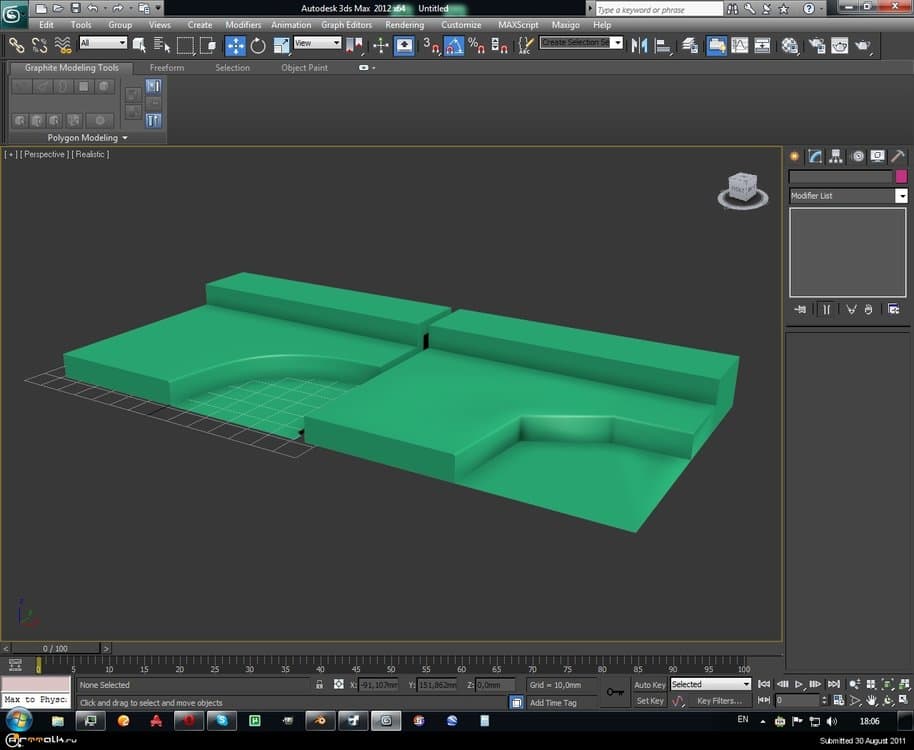The image size is (914, 750).
Task: Toggle the Spinner Snap button
Action: (x=499, y=45)
